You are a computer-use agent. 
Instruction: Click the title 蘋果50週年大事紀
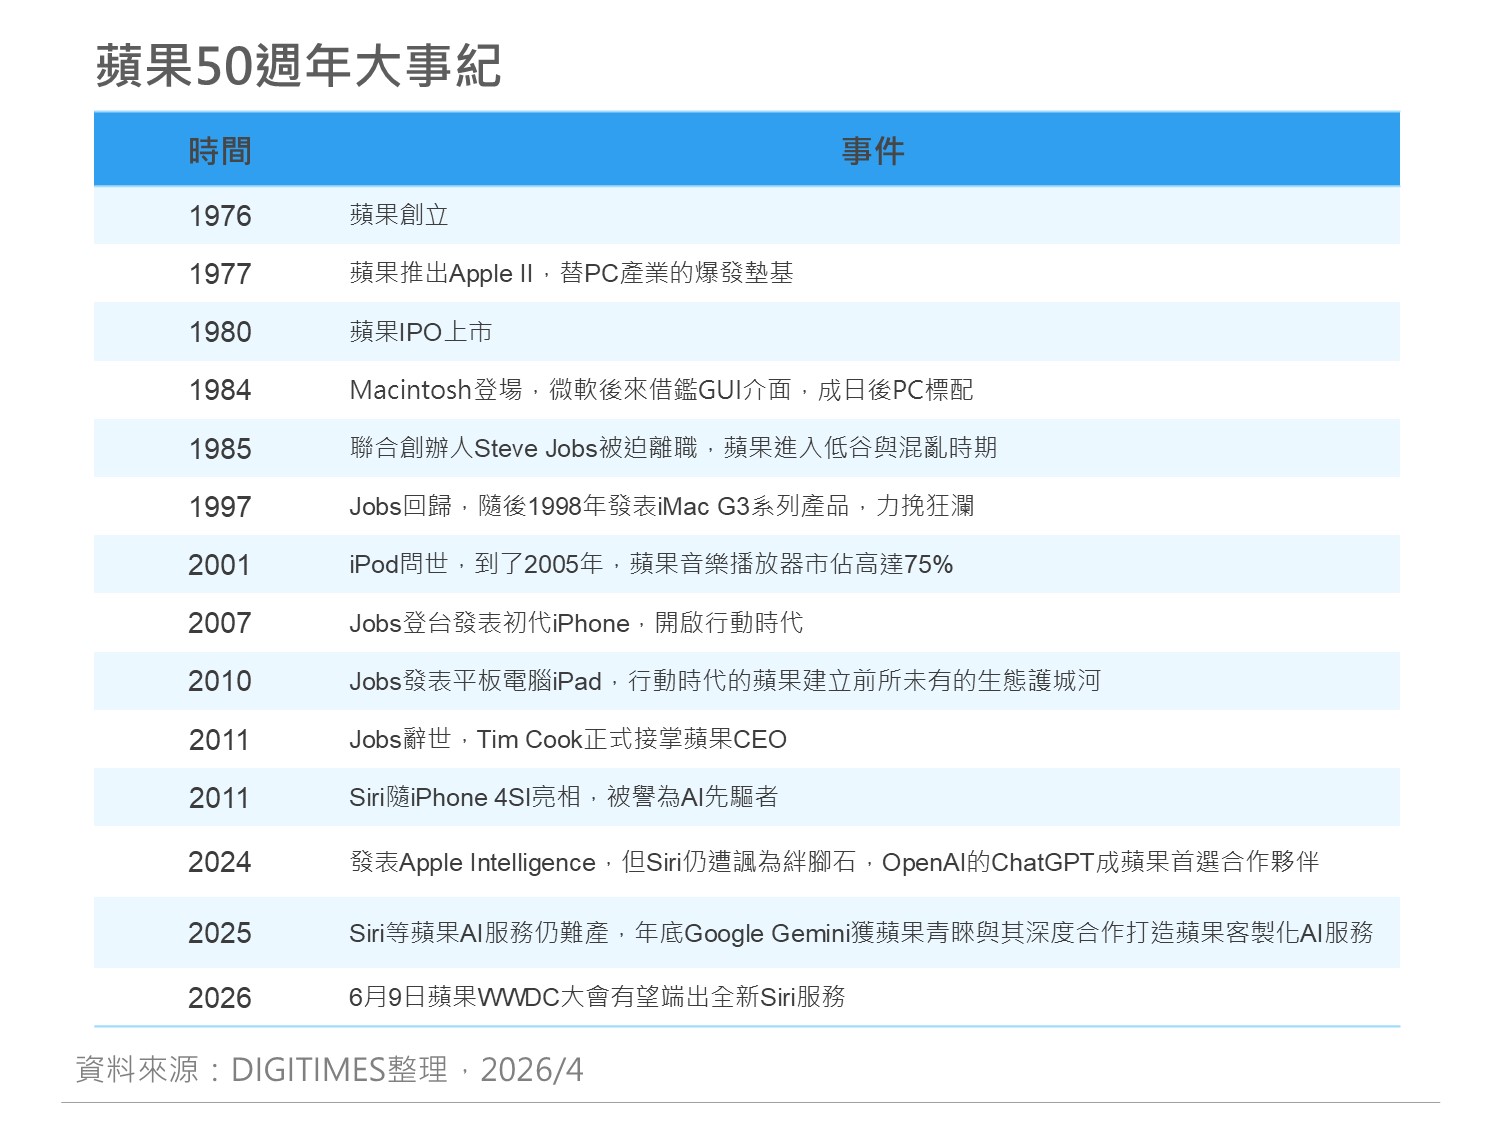298,66
